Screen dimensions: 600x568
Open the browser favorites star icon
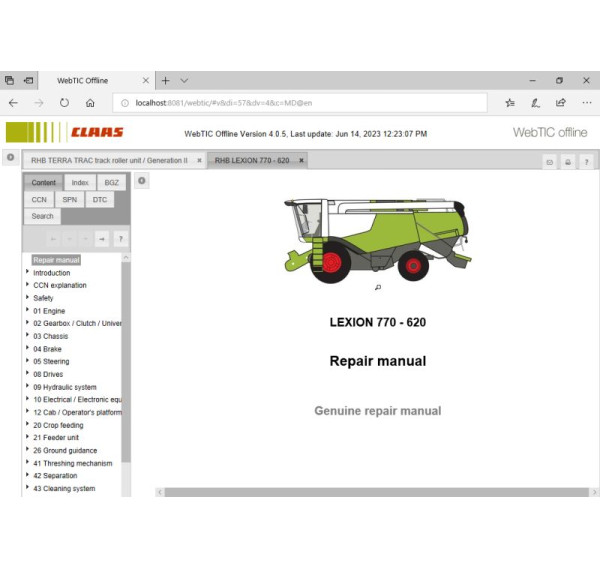pos(509,102)
